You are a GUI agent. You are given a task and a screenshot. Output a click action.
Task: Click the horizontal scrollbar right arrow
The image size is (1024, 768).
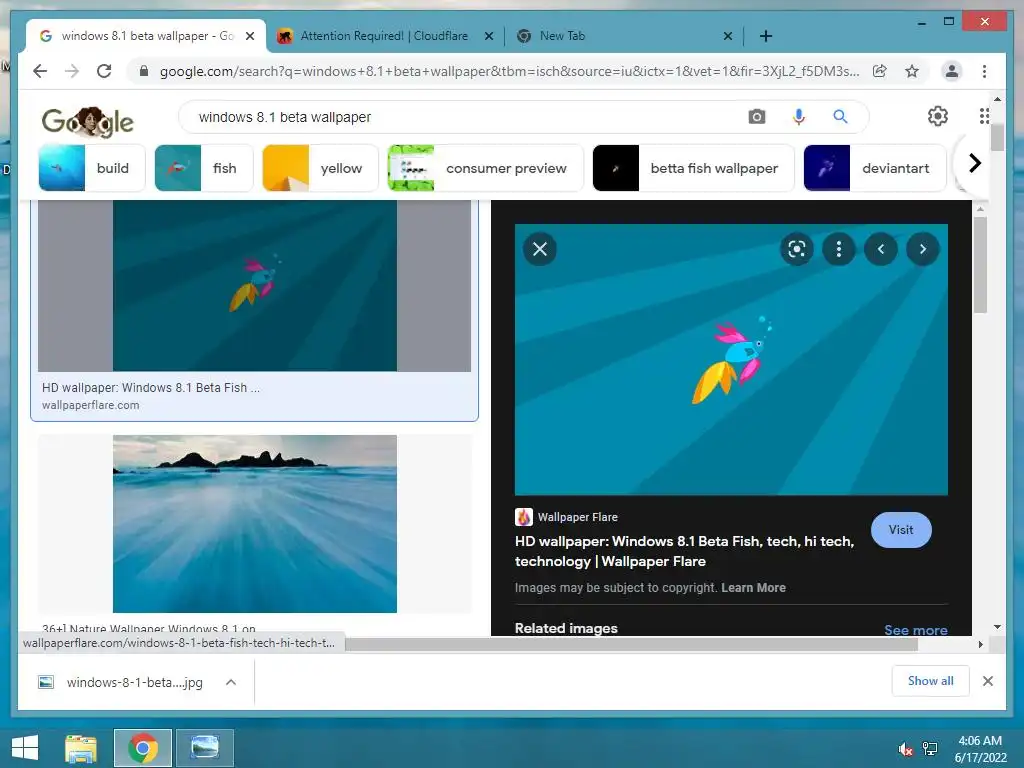[x=980, y=644]
